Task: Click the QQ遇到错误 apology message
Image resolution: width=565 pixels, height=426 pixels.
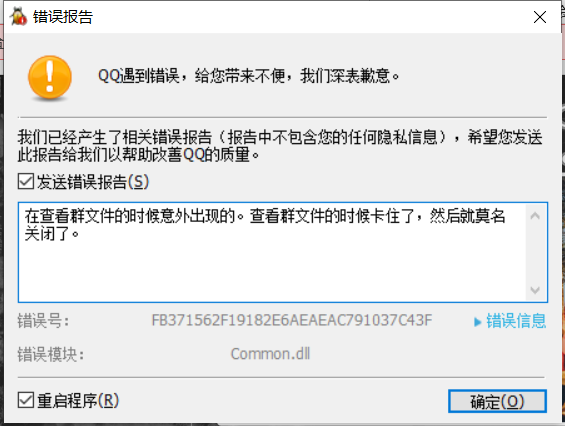Action: click(x=249, y=76)
